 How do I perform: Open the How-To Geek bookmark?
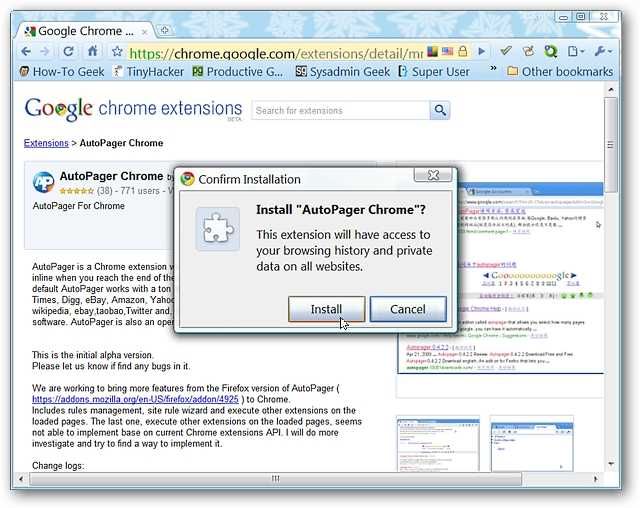[x=61, y=71]
